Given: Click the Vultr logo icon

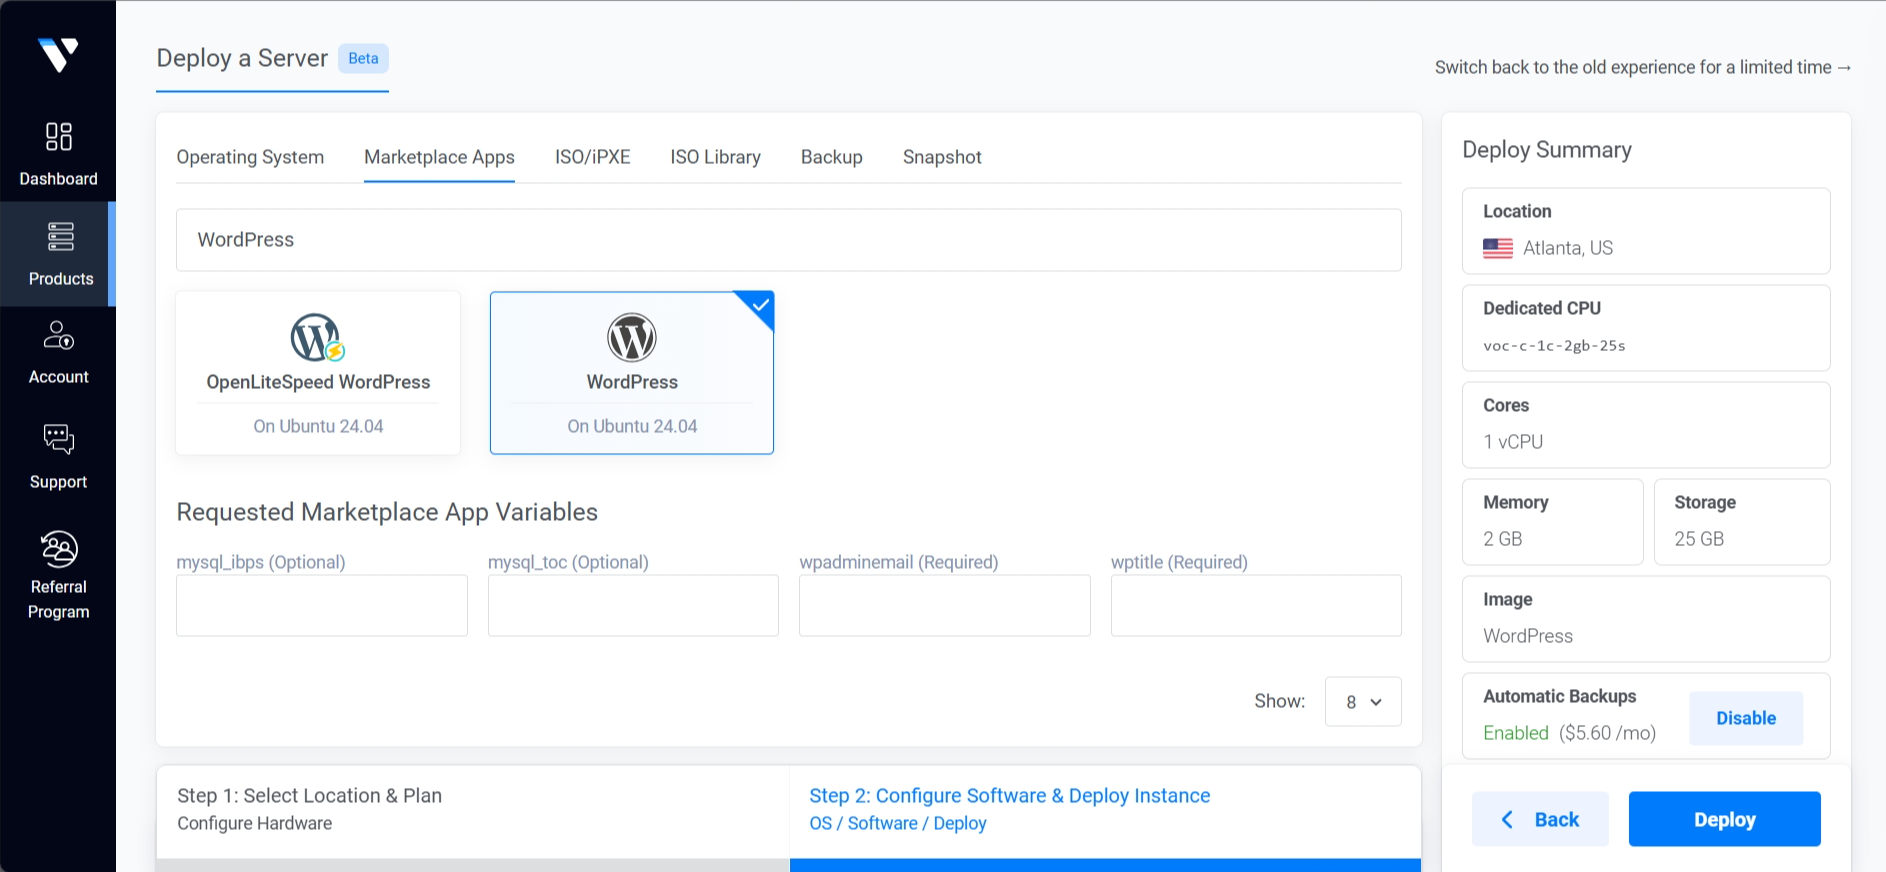Looking at the screenshot, I should (x=58, y=54).
